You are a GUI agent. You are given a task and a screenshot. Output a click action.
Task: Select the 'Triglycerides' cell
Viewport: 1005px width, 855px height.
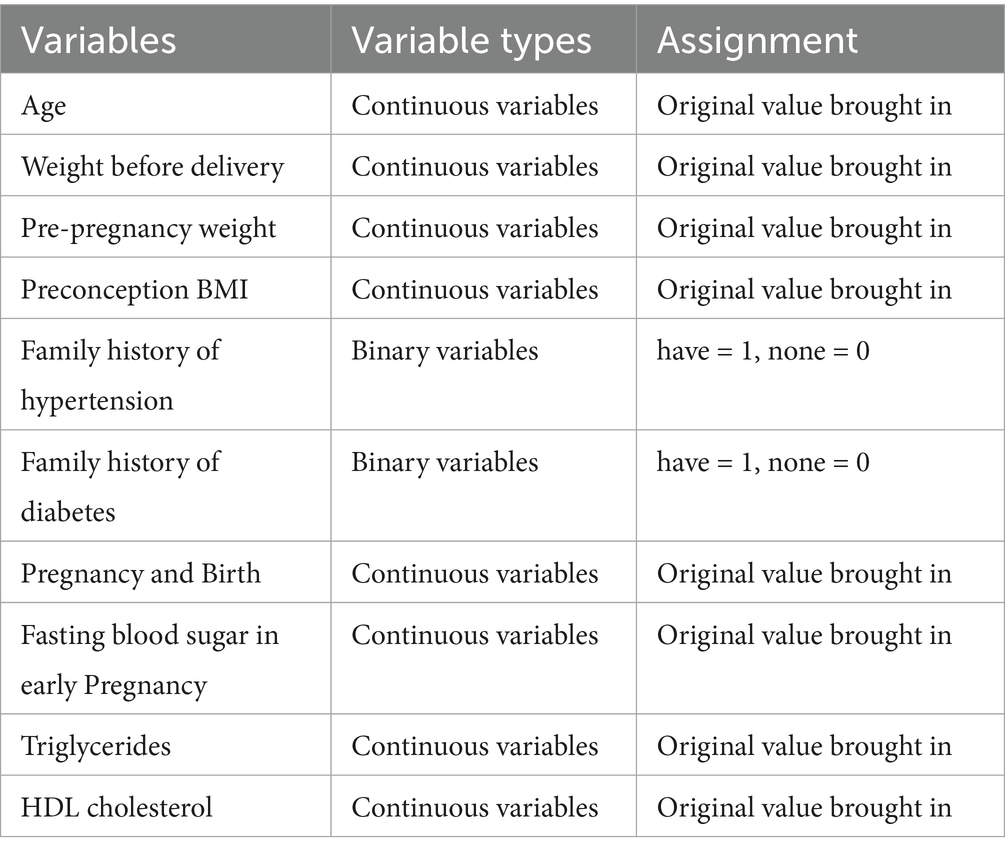(x=96, y=746)
